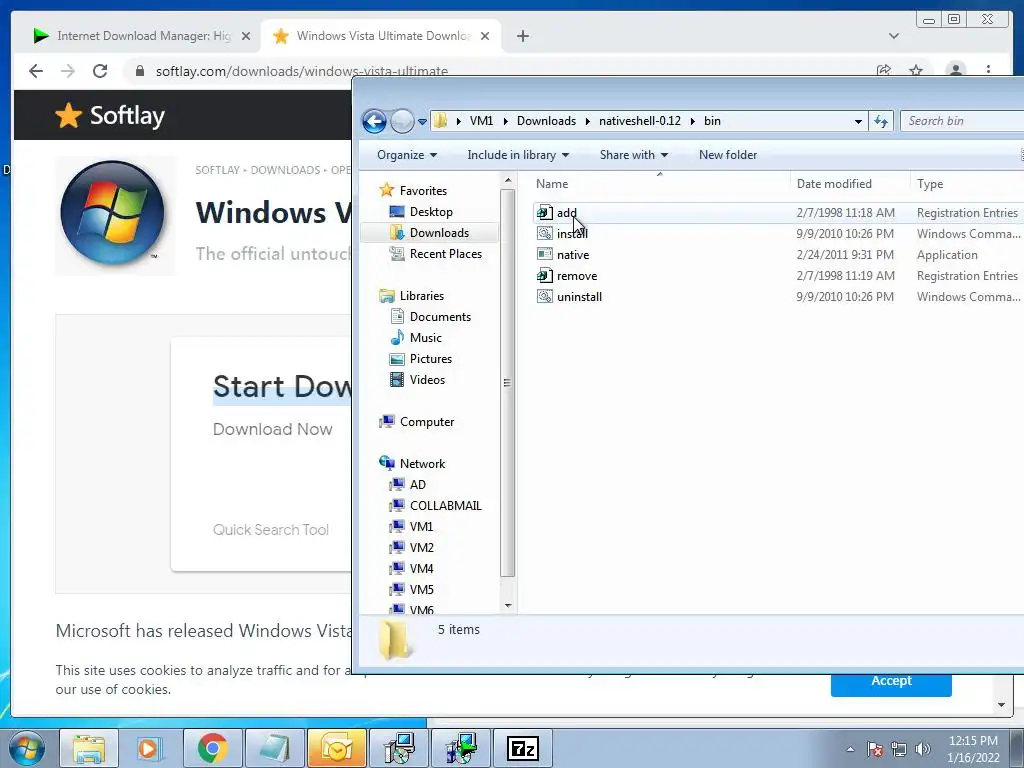
Task: Click navigation pane scroll down arrow
Action: tap(508, 606)
